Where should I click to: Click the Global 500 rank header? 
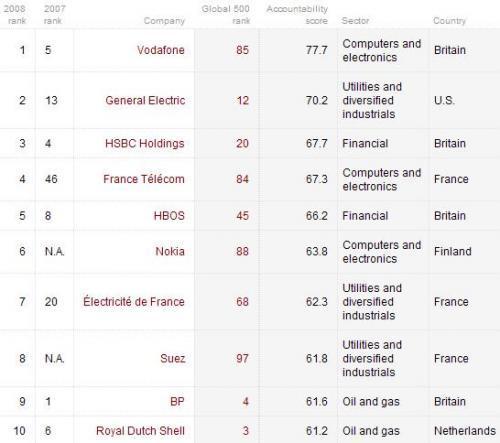[x=226, y=15]
